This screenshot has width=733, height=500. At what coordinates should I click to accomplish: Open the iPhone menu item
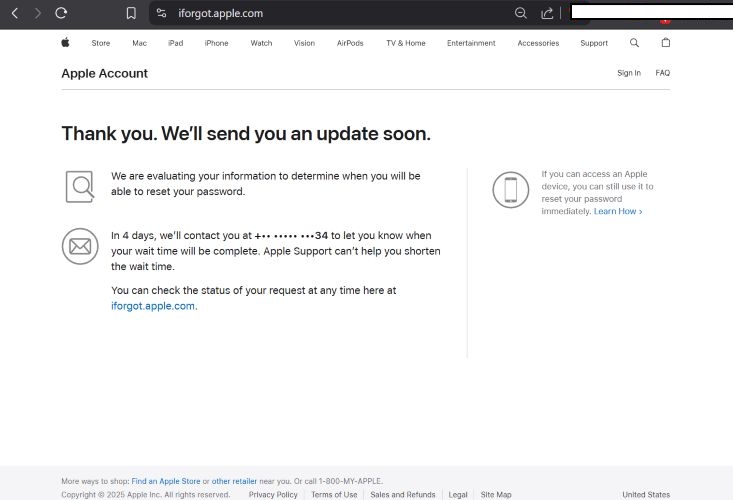click(x=216, y=43)
